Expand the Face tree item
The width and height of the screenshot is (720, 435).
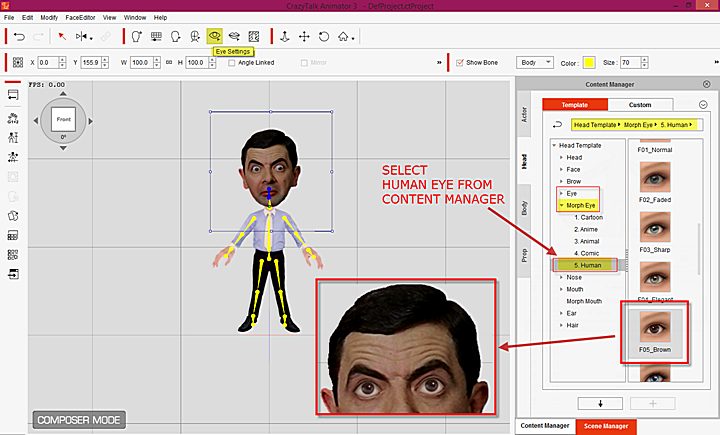561,169
